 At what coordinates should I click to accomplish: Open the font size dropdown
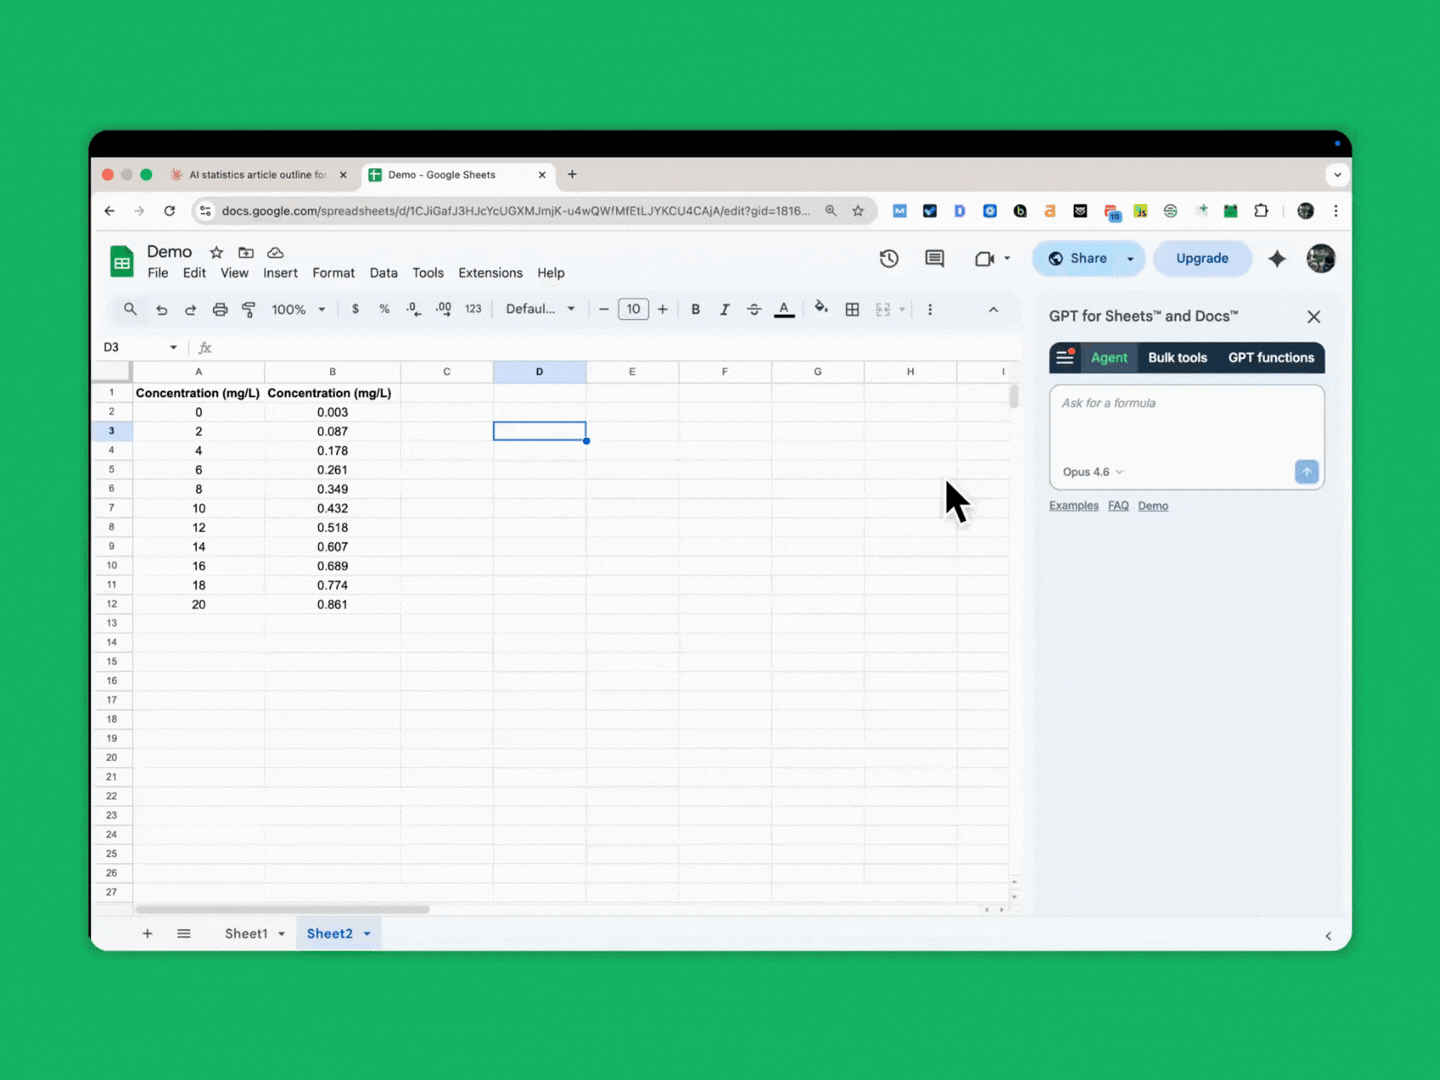click(x=633, y=309)
